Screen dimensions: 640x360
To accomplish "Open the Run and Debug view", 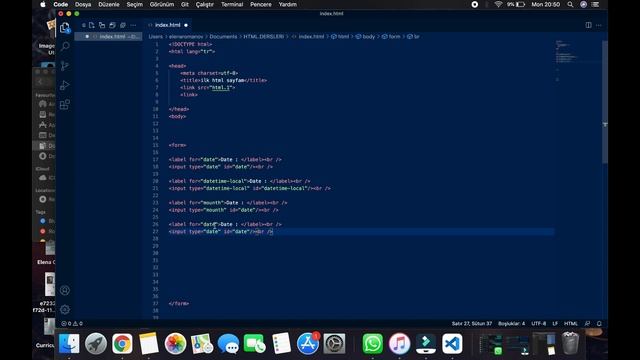I will 65,85.
